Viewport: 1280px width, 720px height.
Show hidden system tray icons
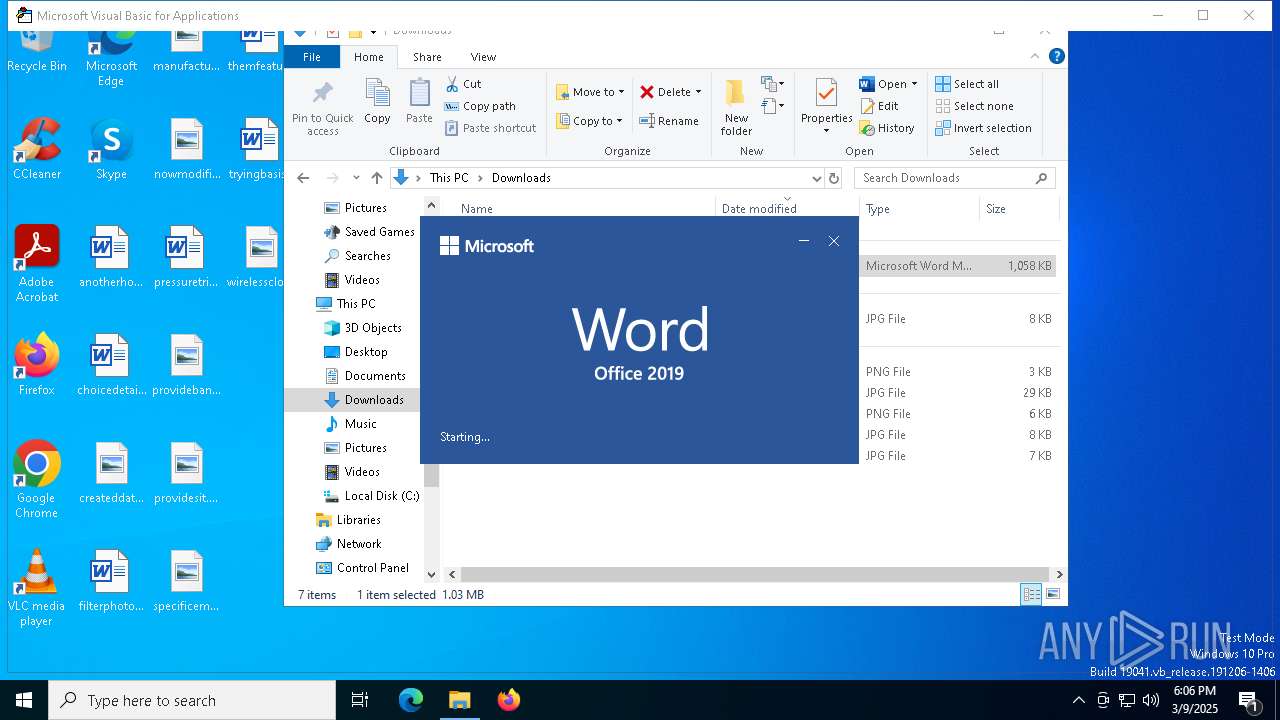tap(1078, 700)
